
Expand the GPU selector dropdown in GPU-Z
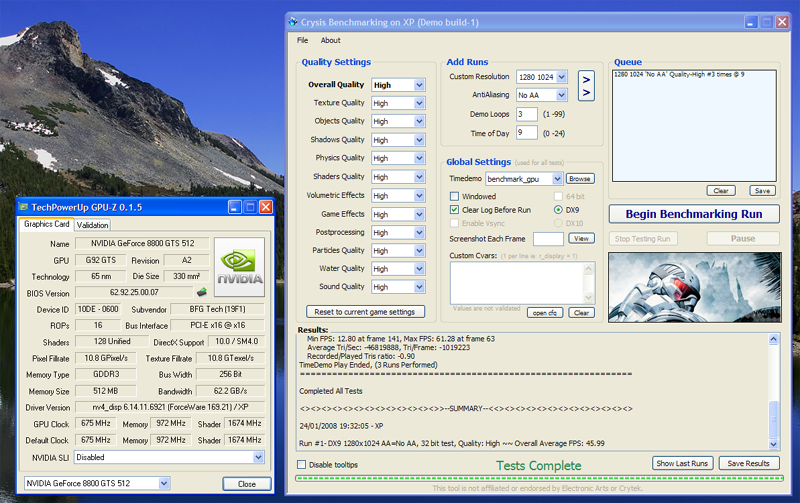coord(164,483)
